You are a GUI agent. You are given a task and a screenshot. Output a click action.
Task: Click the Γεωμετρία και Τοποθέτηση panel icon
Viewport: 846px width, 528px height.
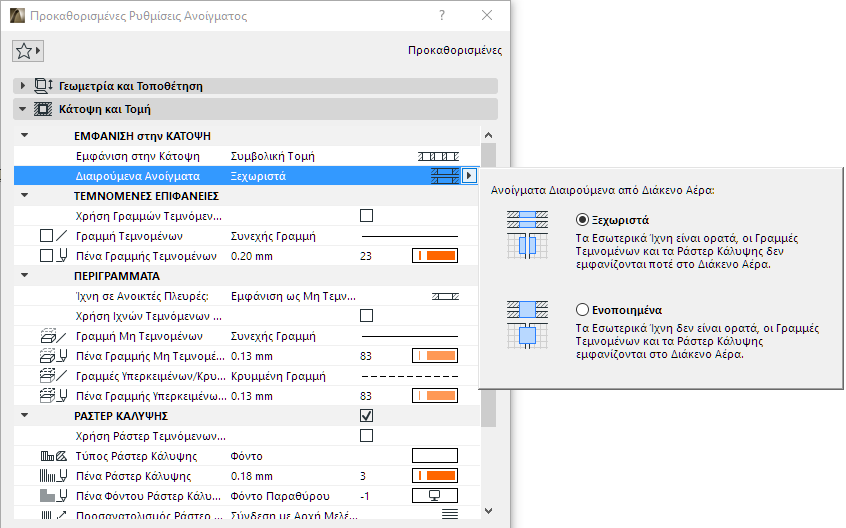click(43, 86)
